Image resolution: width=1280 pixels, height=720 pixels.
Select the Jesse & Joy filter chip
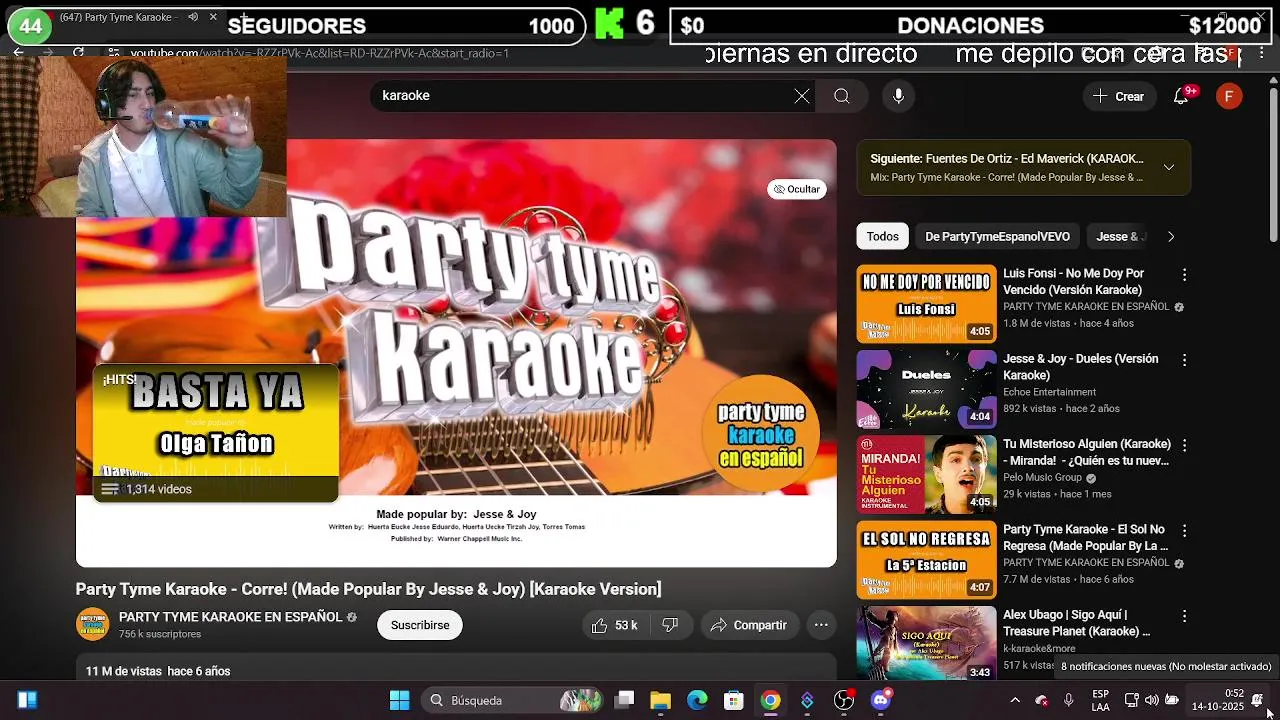(x=1117, y=237)
